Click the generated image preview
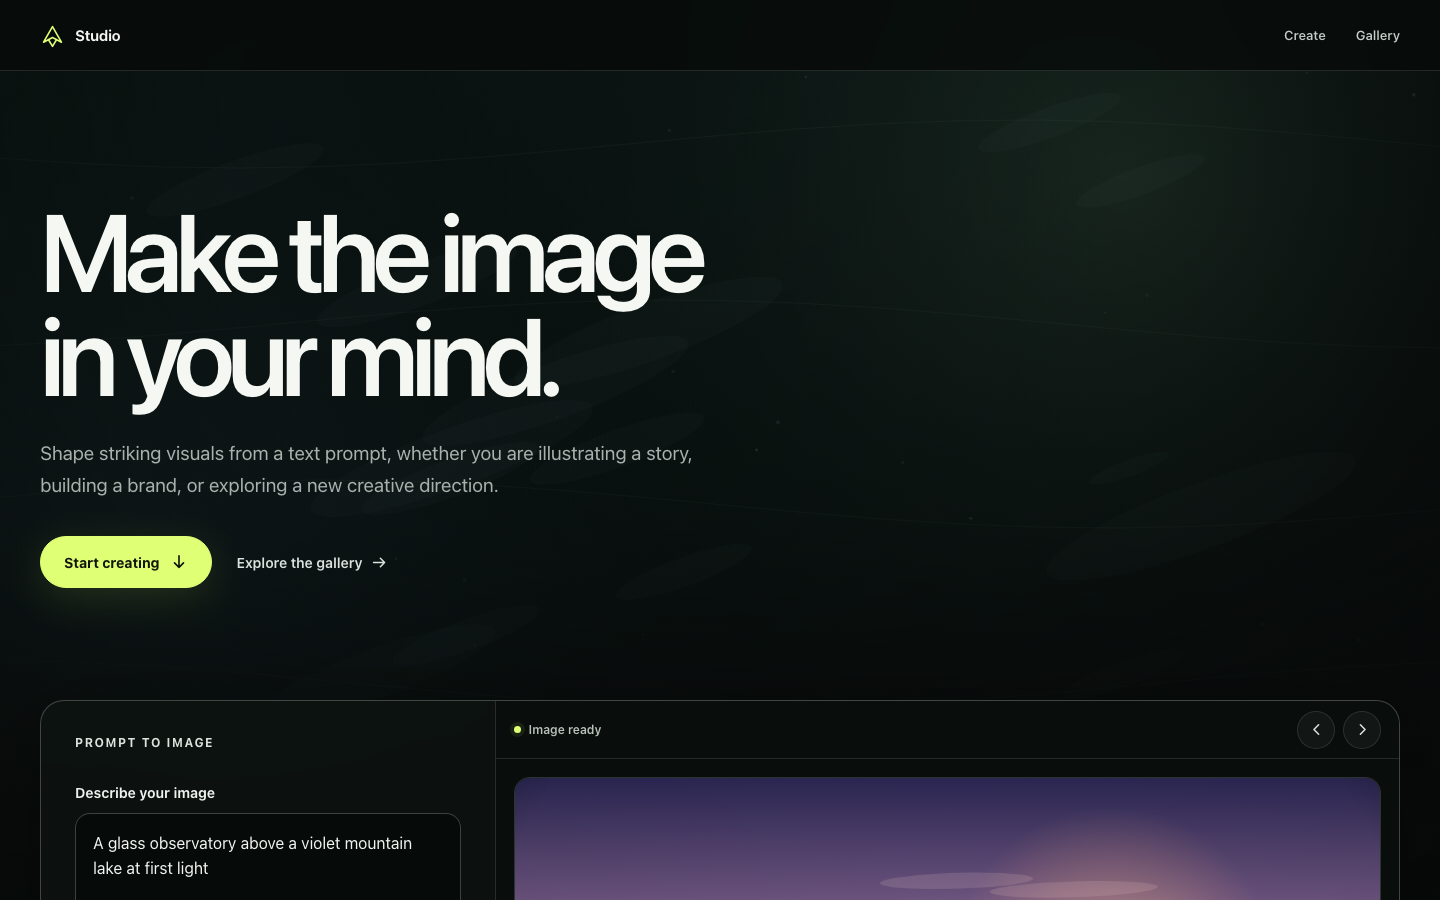Image resolution: width=1440 pixels, height=900 pixels. [x=947, y=839]
